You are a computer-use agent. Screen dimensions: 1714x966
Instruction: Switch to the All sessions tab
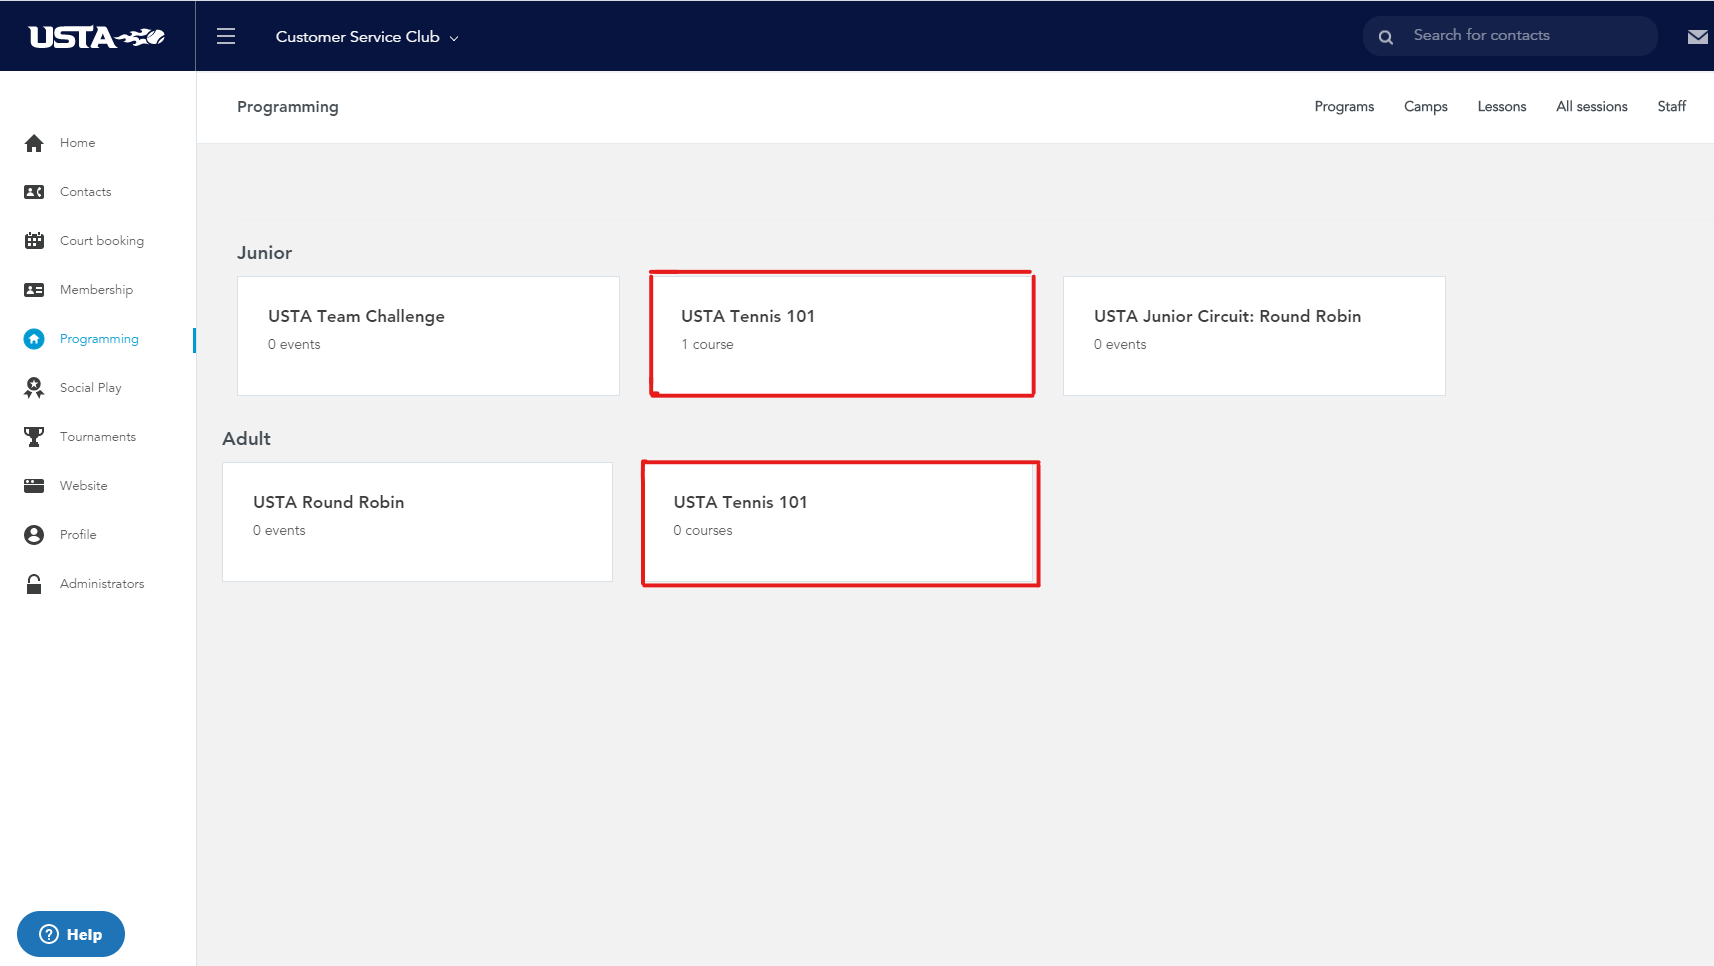(1591, 107)
